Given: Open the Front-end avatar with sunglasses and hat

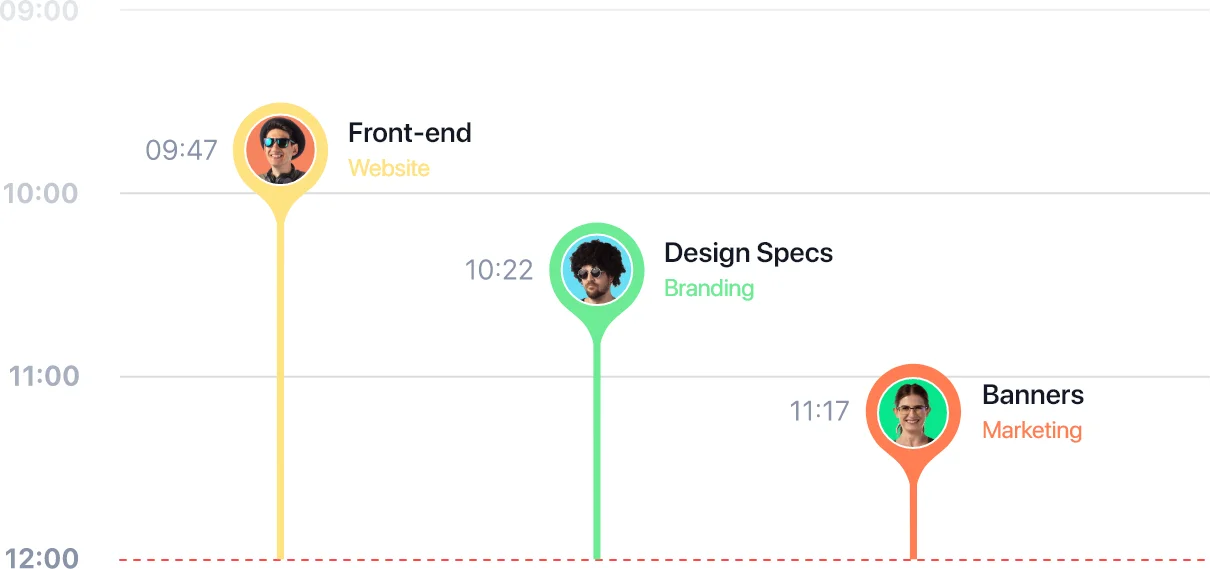Looking at the screenshot, I should pos(280,150).
